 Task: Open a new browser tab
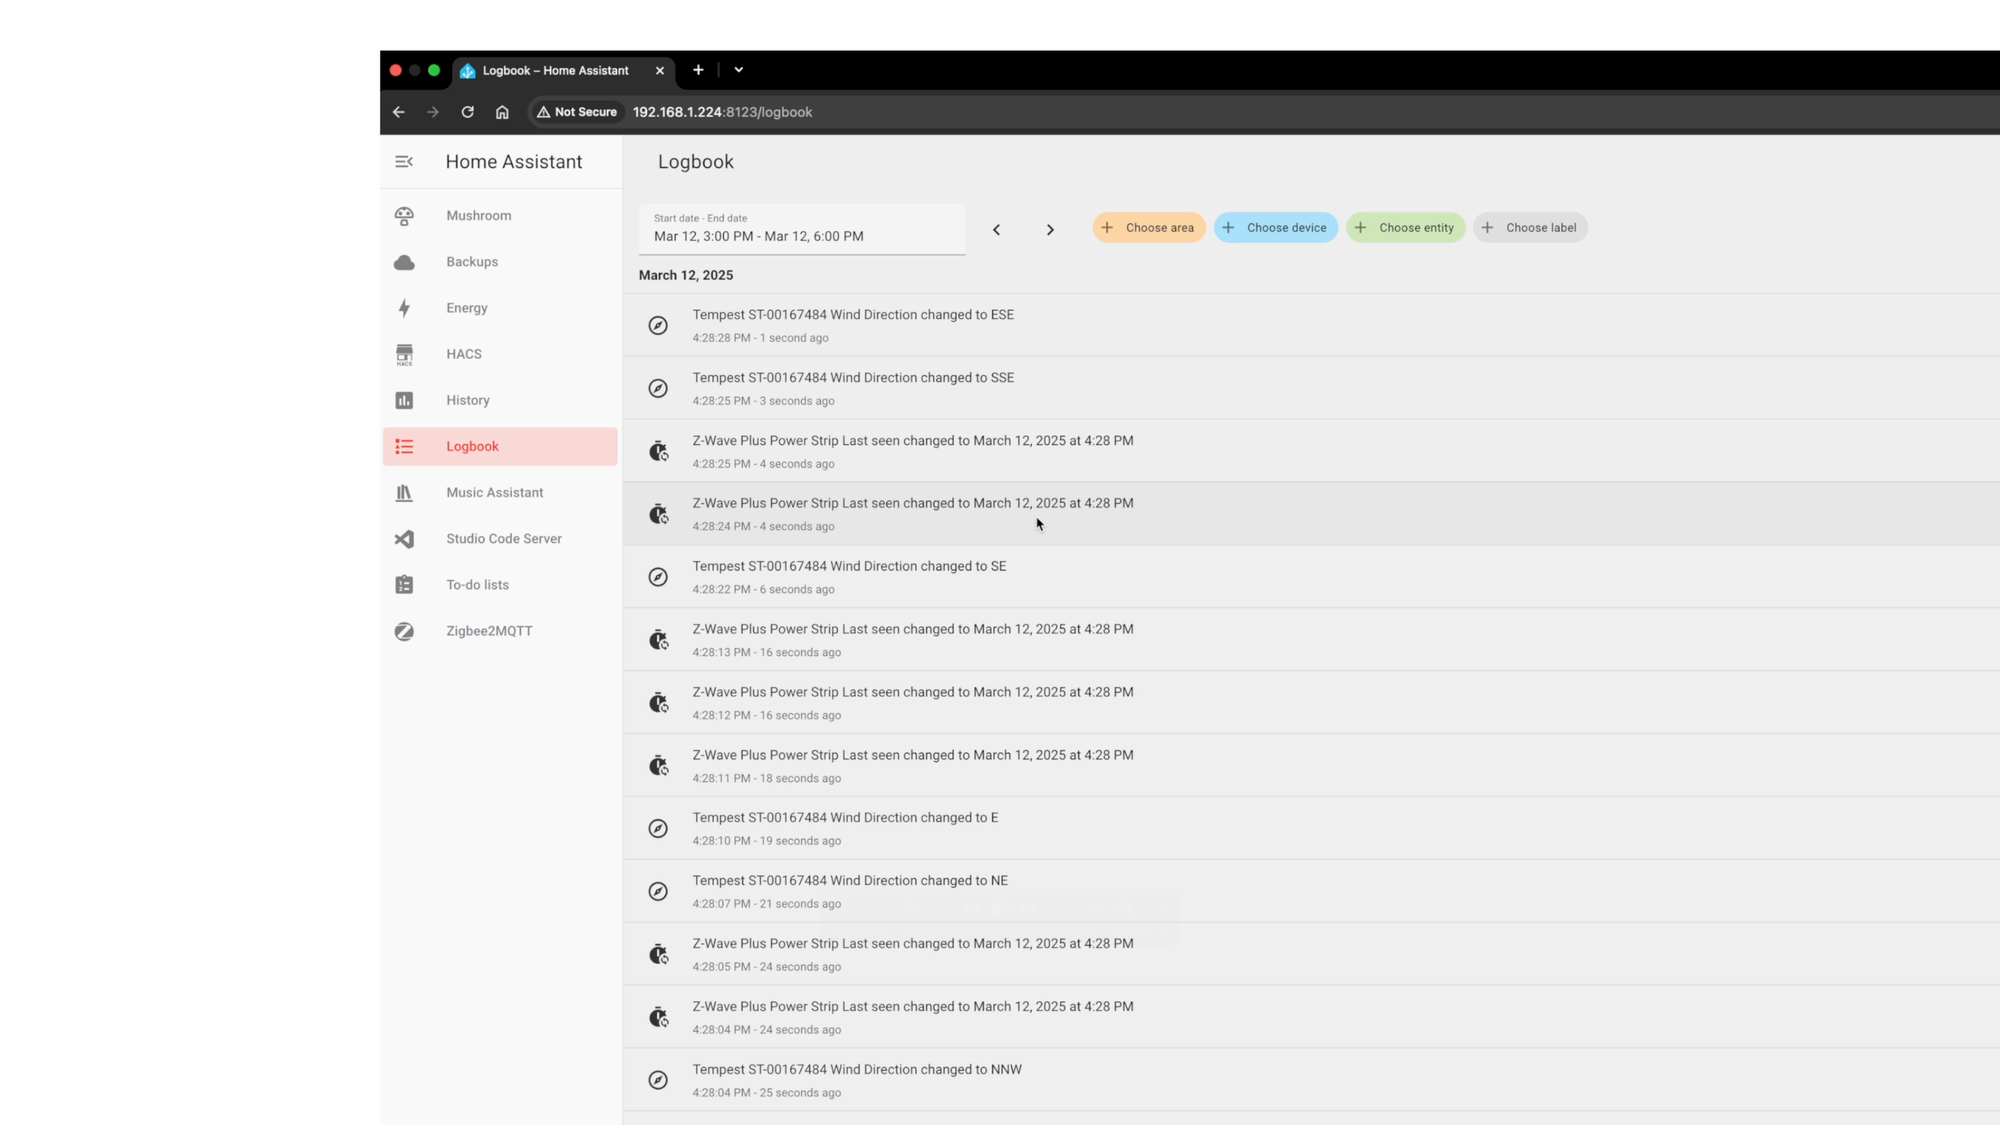pyautogui.click(x=698, y=70)
